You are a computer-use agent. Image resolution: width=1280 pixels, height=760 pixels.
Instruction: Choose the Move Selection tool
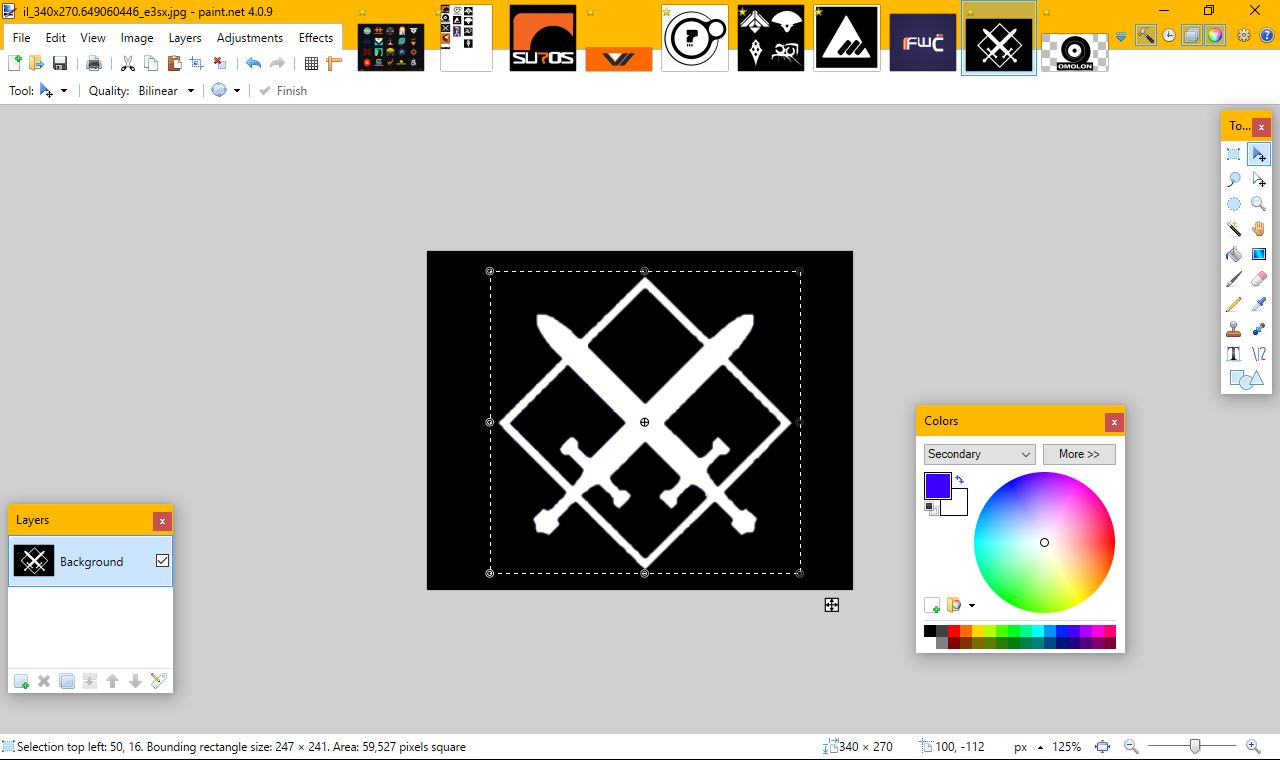[1259, 179]
